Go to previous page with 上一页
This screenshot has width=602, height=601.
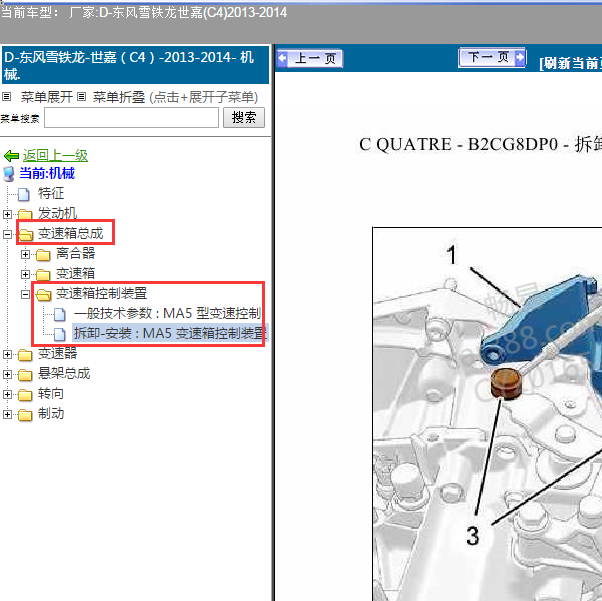click(309, 59)
